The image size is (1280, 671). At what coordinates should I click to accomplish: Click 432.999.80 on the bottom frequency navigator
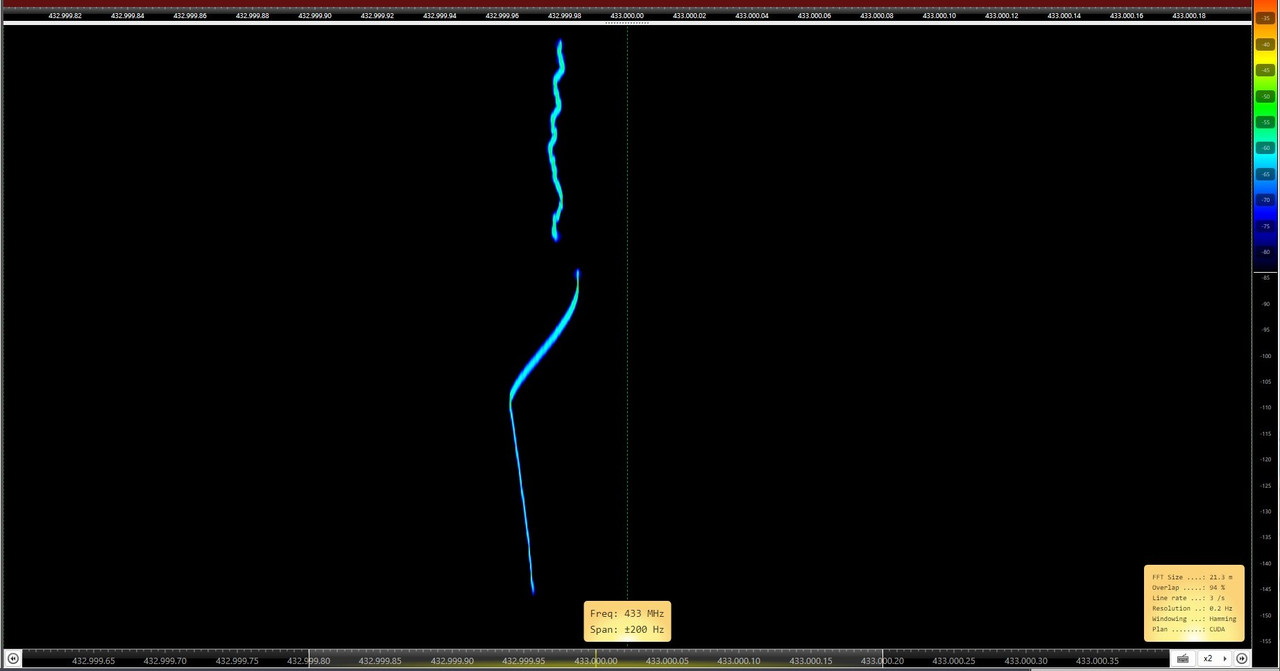click(309, 660)
